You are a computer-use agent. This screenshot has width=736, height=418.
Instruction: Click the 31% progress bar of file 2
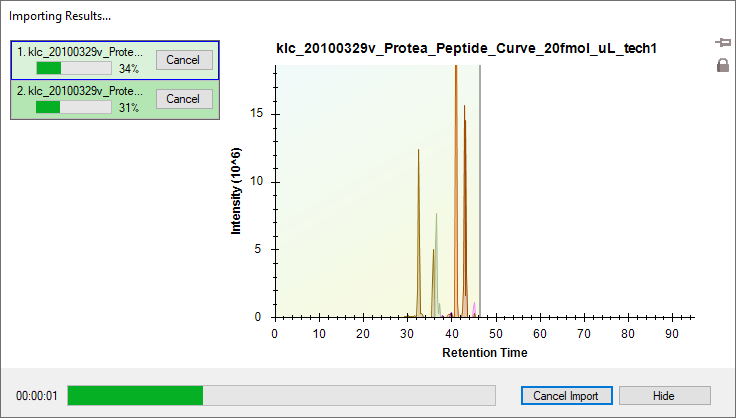(74, 107)
